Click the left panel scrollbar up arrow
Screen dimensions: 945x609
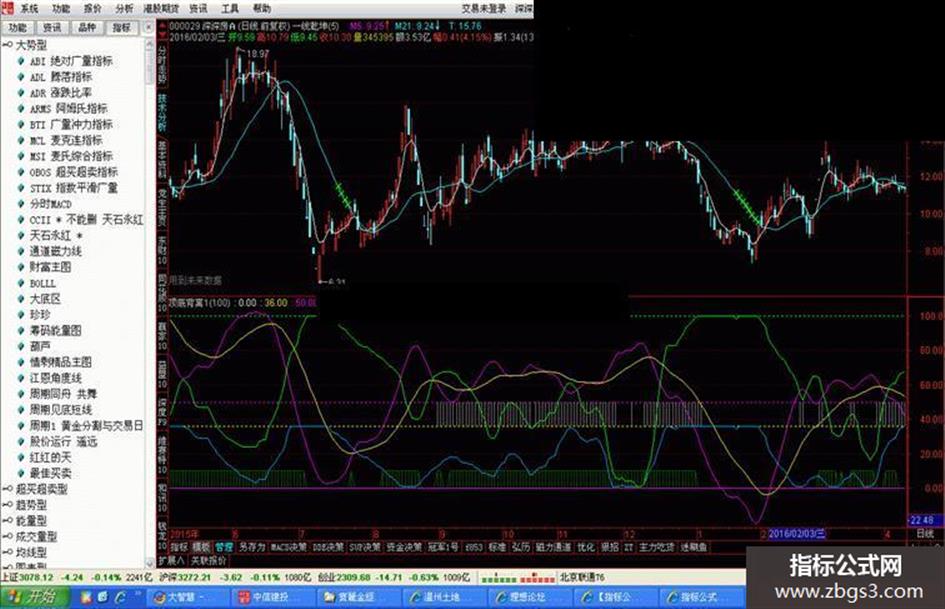click(150, 45)
